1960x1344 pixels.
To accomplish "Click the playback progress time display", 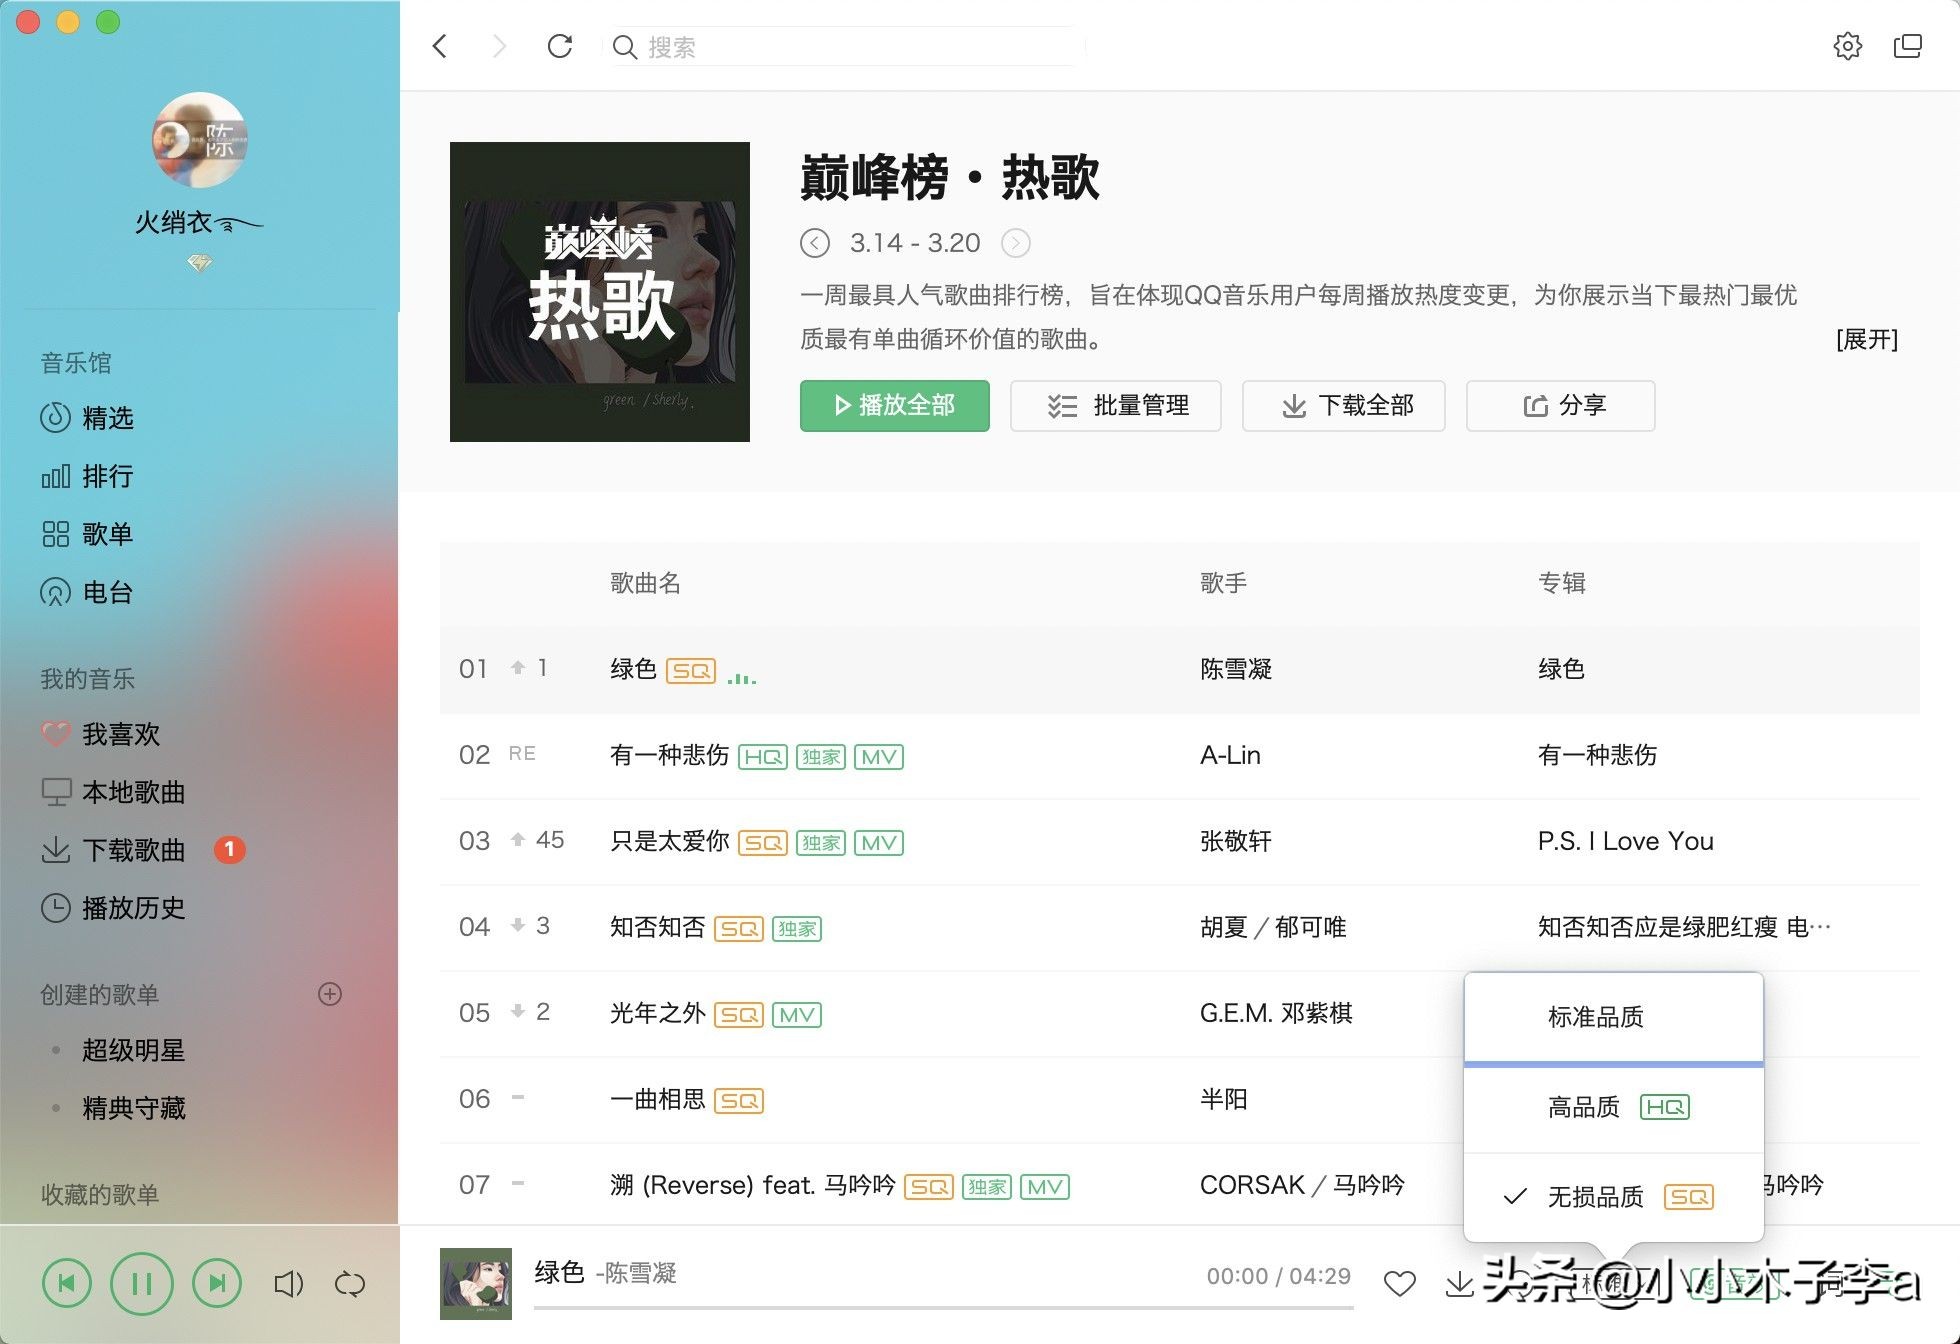I will point(1276,1276).
